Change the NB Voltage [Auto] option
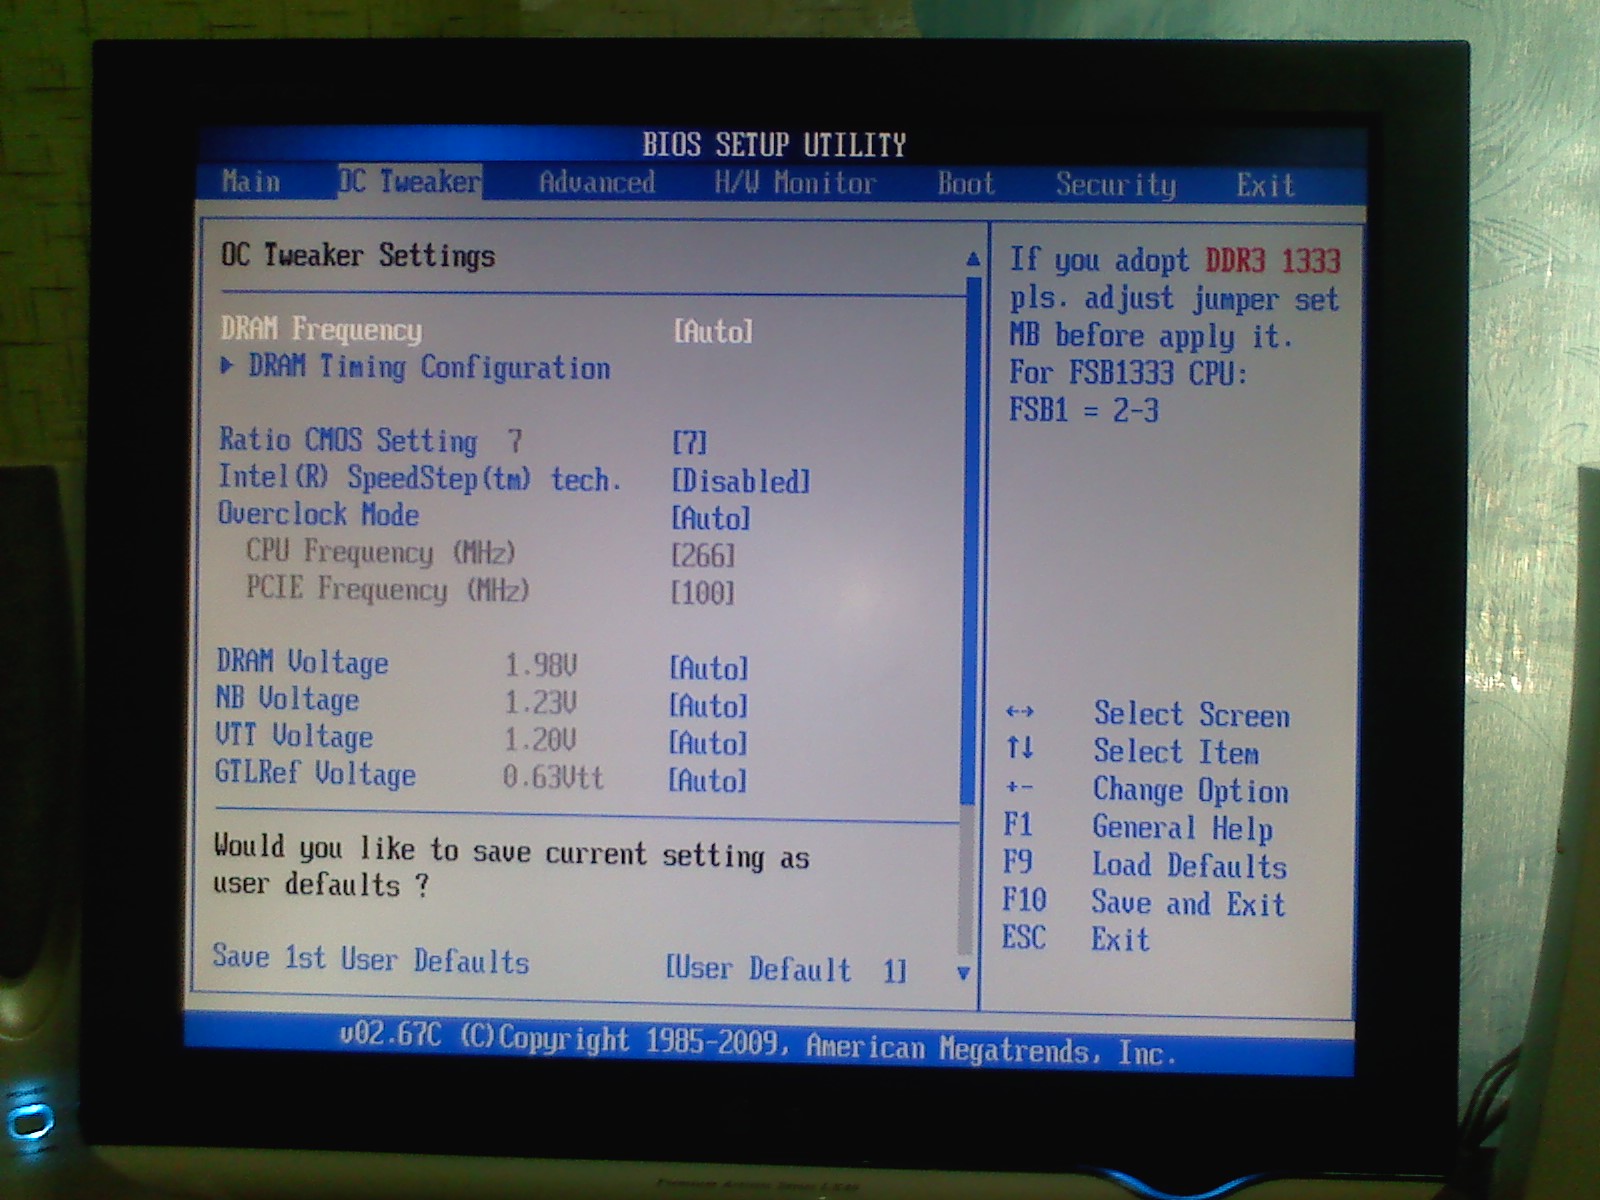This screenshot has height=1200, width=1600. [x=709, y=706]
